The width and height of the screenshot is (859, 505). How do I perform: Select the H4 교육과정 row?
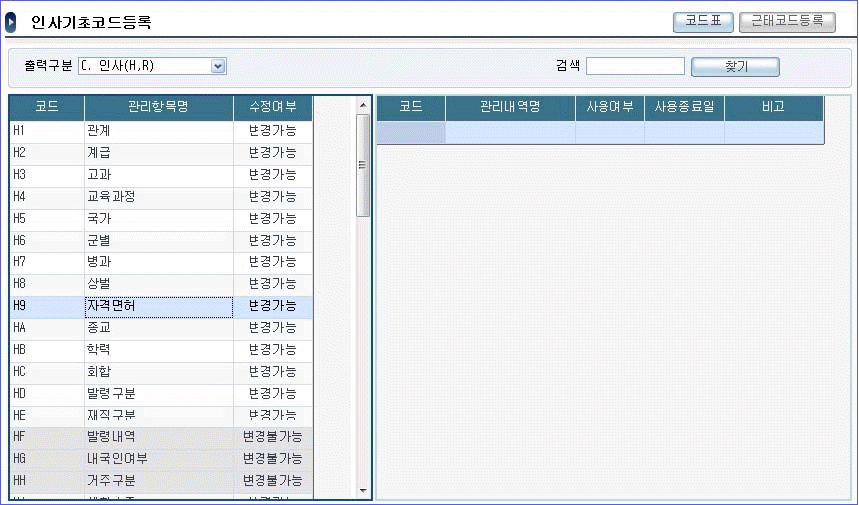pos(160,196)
